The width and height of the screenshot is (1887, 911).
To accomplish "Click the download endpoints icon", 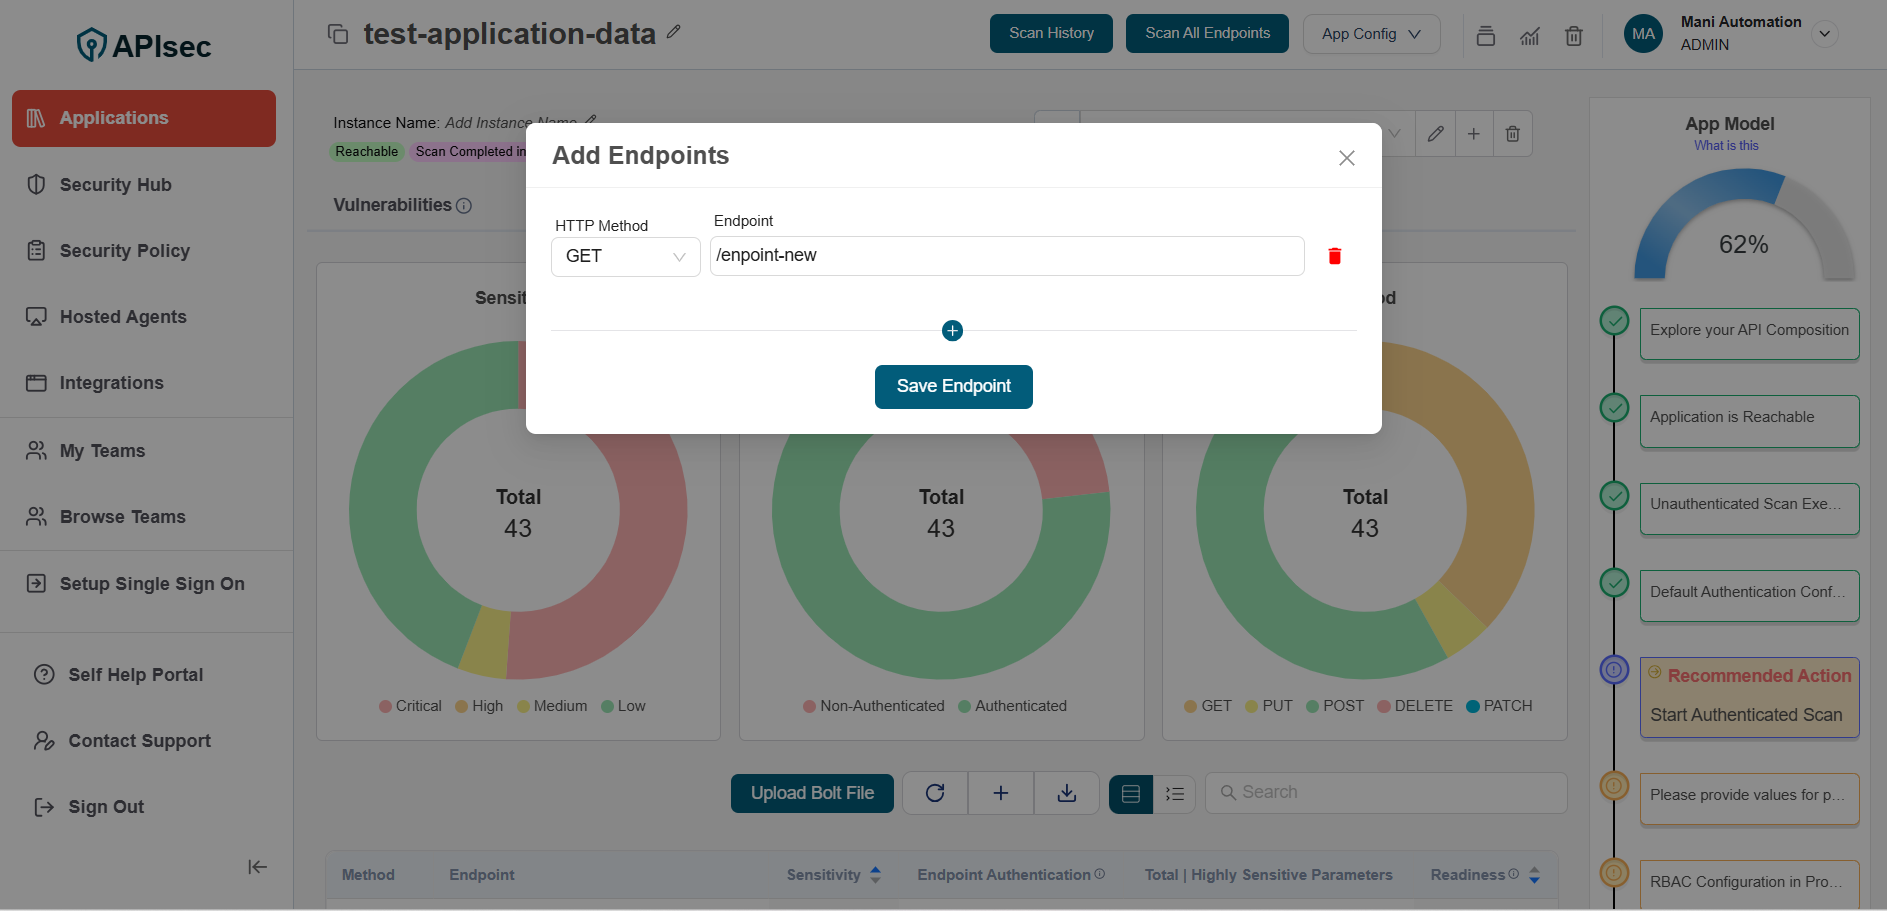I will tap(1066, 792).
